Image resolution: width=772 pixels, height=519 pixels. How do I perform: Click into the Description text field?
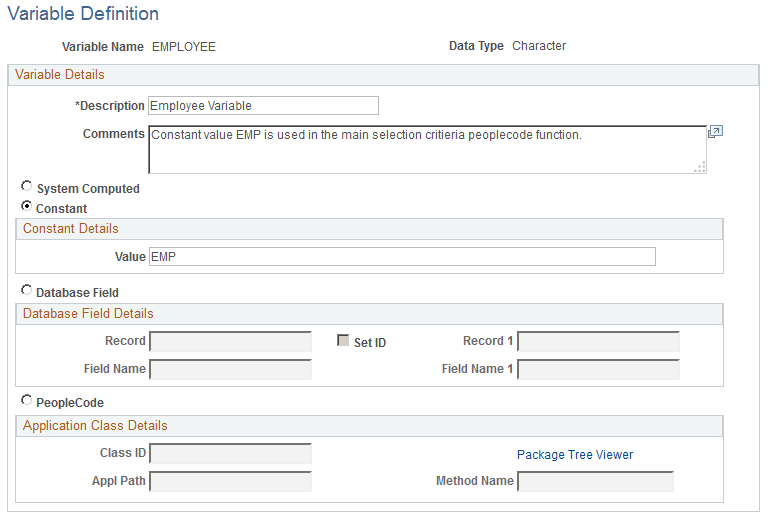tap(263, 106)
